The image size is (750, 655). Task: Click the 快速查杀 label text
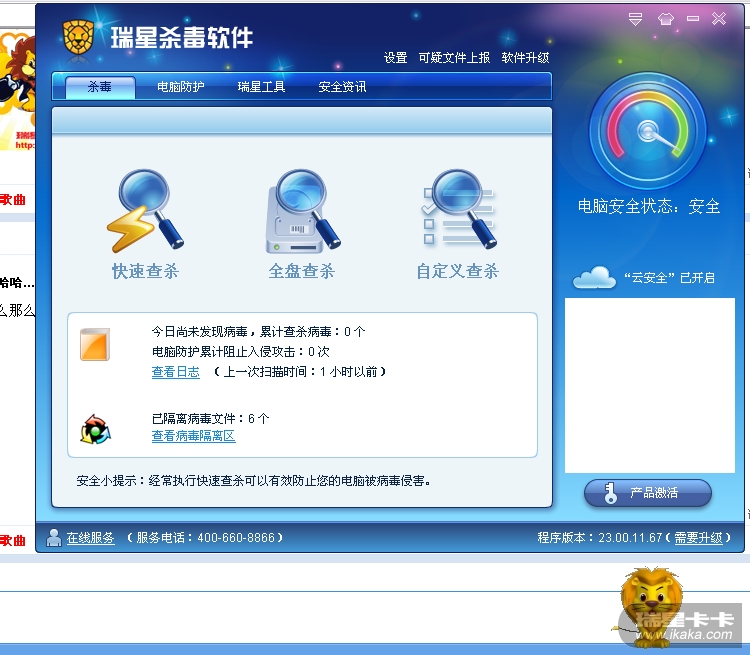click(145, 271)
